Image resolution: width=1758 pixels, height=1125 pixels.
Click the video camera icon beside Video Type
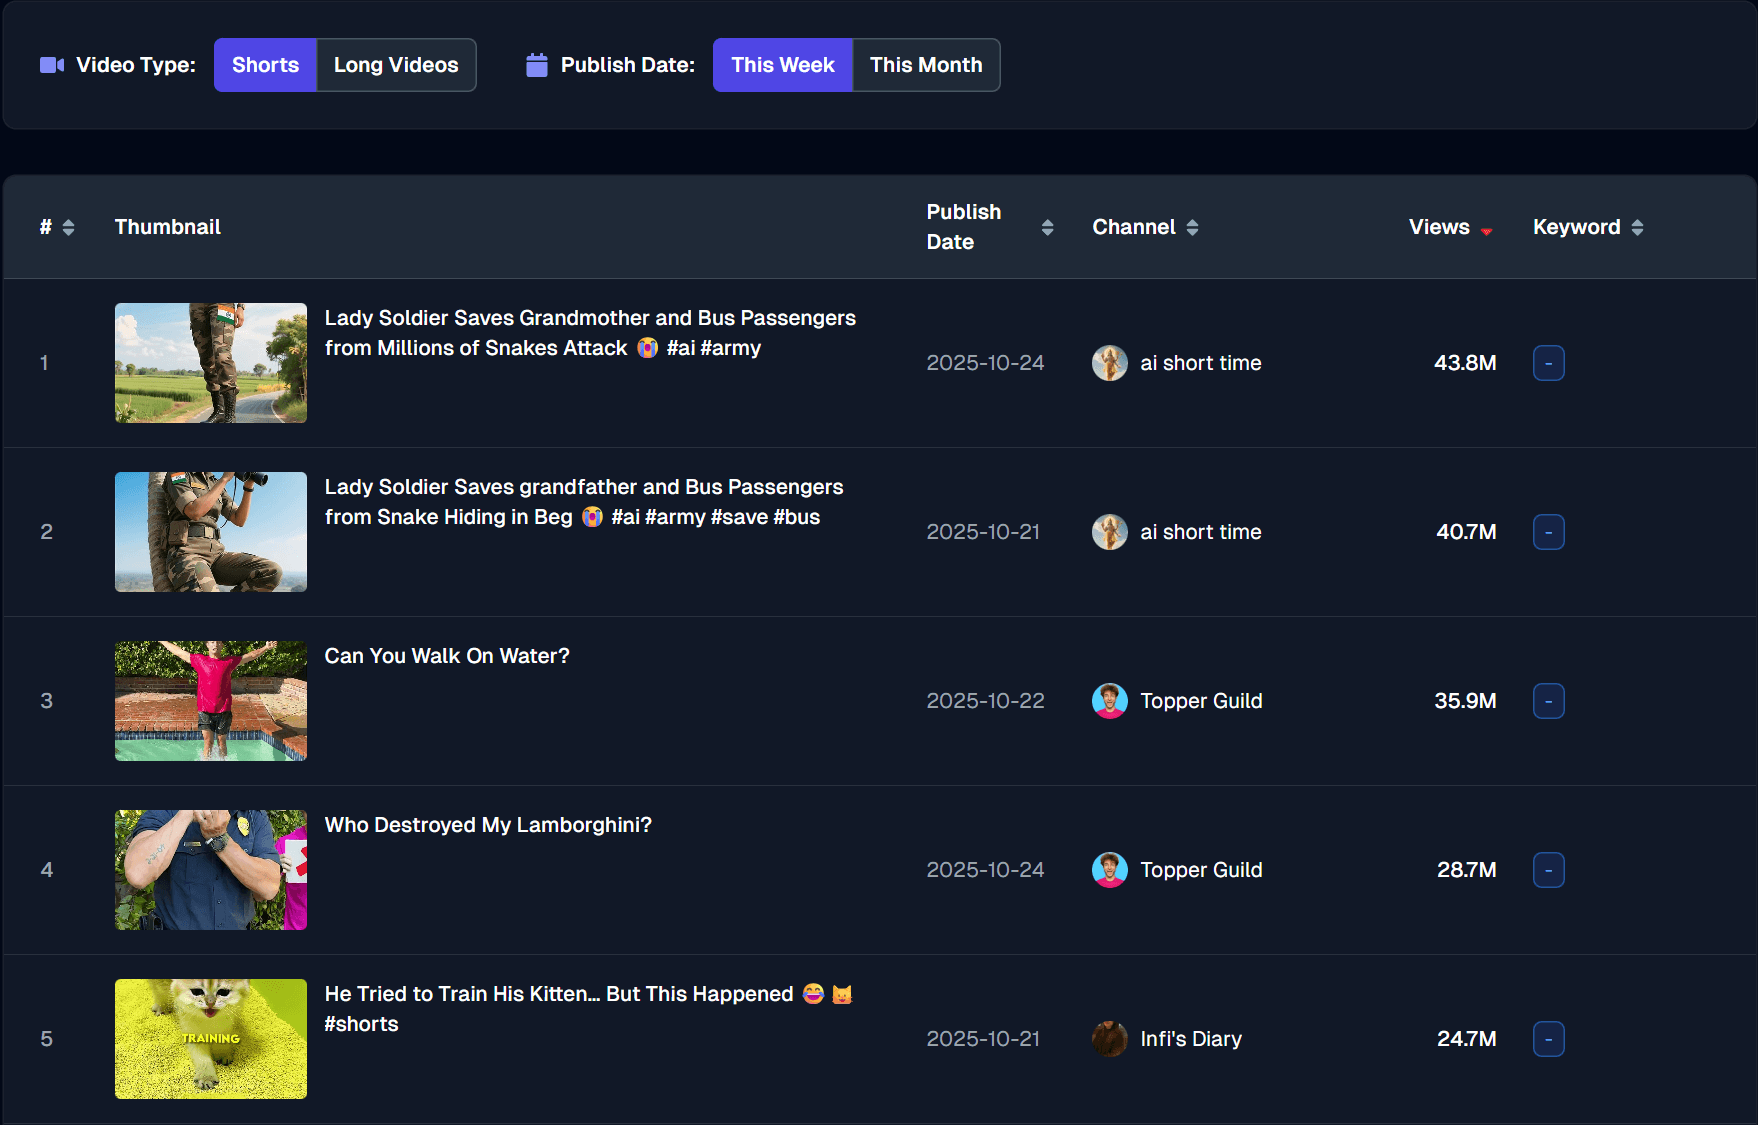point(51,64)
